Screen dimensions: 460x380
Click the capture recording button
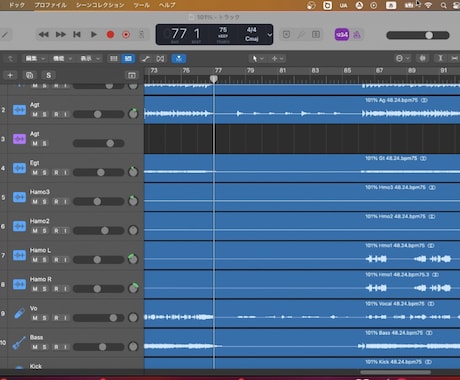[126, 35]
